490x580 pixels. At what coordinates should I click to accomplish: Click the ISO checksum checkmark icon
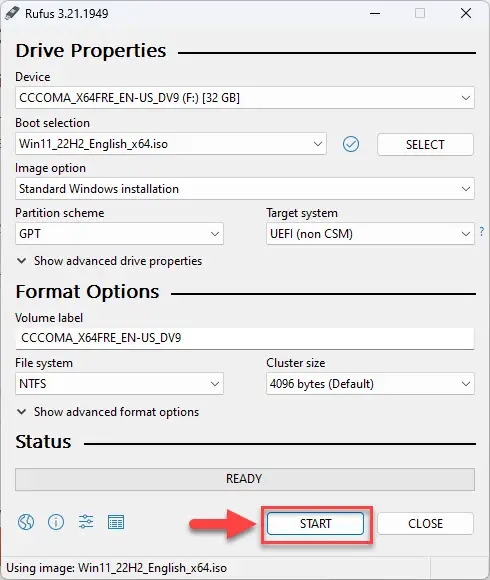tap(351, 144)
